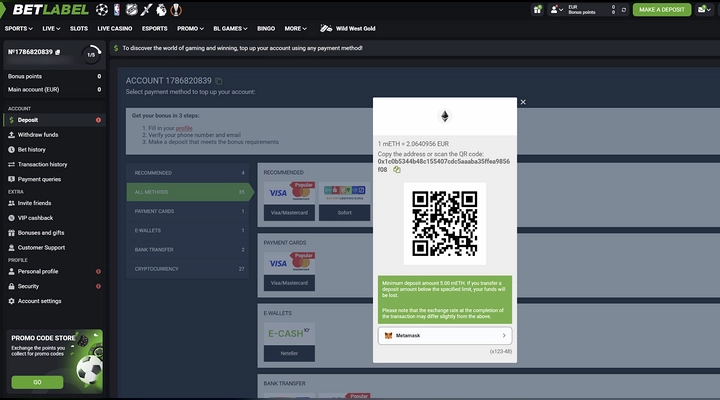The image size is (720, 400).
Task: Open Transaction history
Action: [x=54, y=164]
